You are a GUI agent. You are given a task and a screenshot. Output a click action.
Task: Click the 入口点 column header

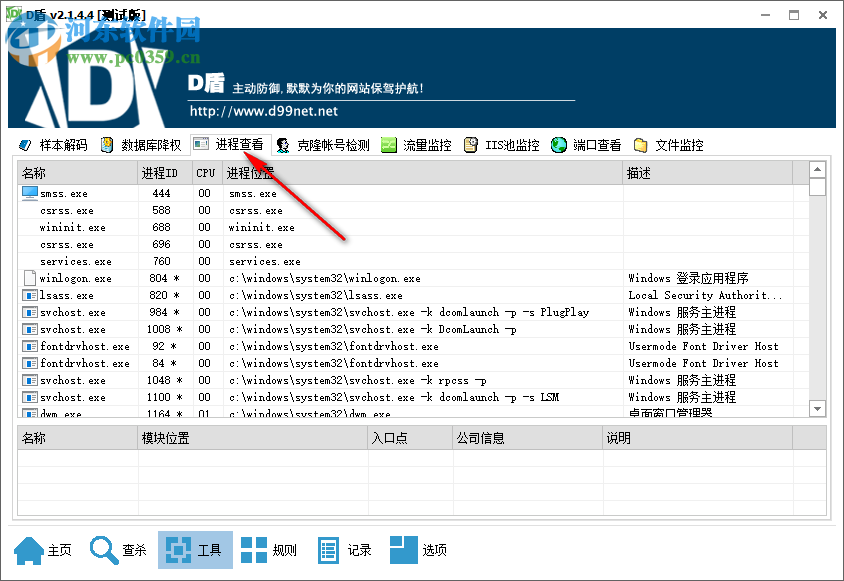tap(410, 438)
